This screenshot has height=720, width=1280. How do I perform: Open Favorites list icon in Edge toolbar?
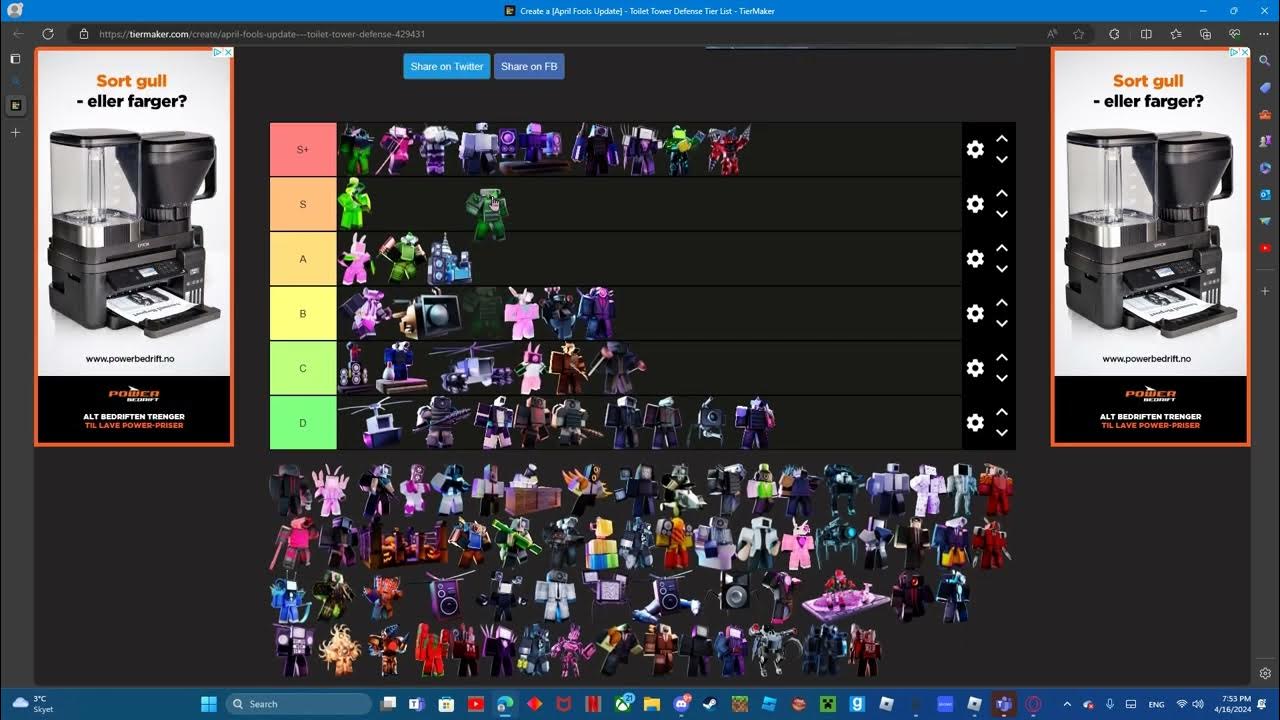[x=1176, y=34]
